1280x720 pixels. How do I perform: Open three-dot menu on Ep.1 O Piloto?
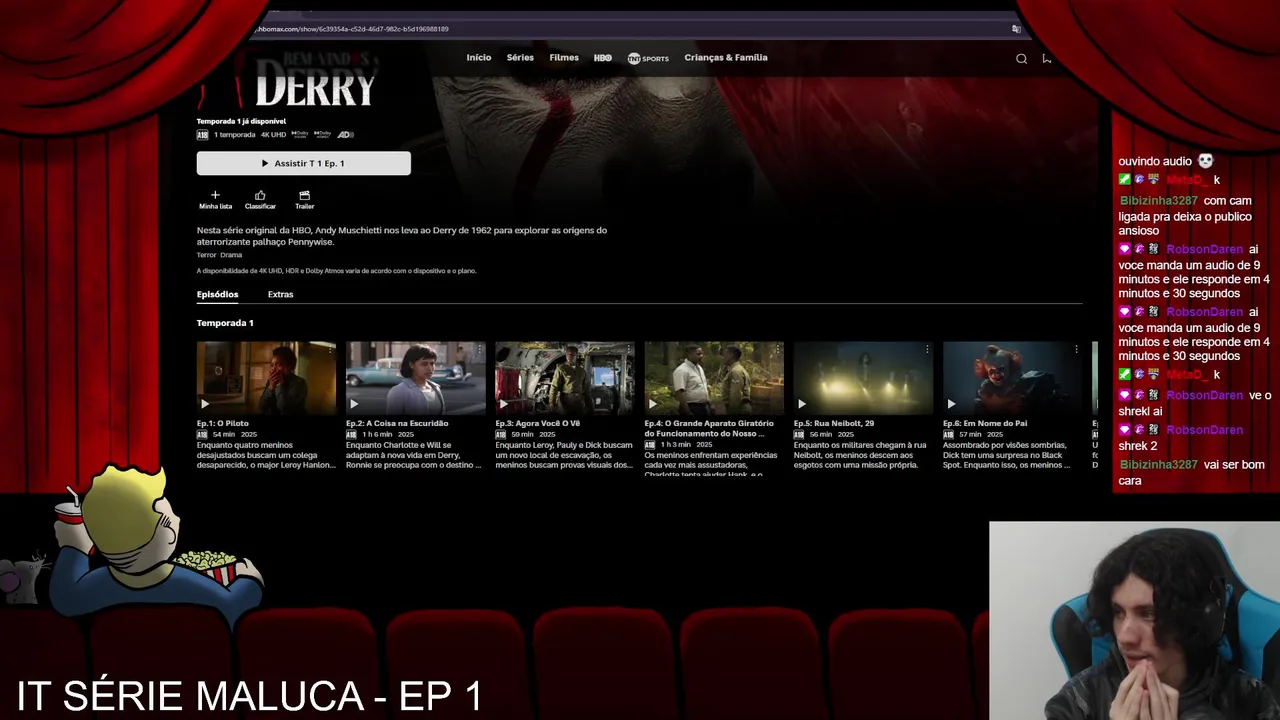pyautogui.click(x=330, y=349)
